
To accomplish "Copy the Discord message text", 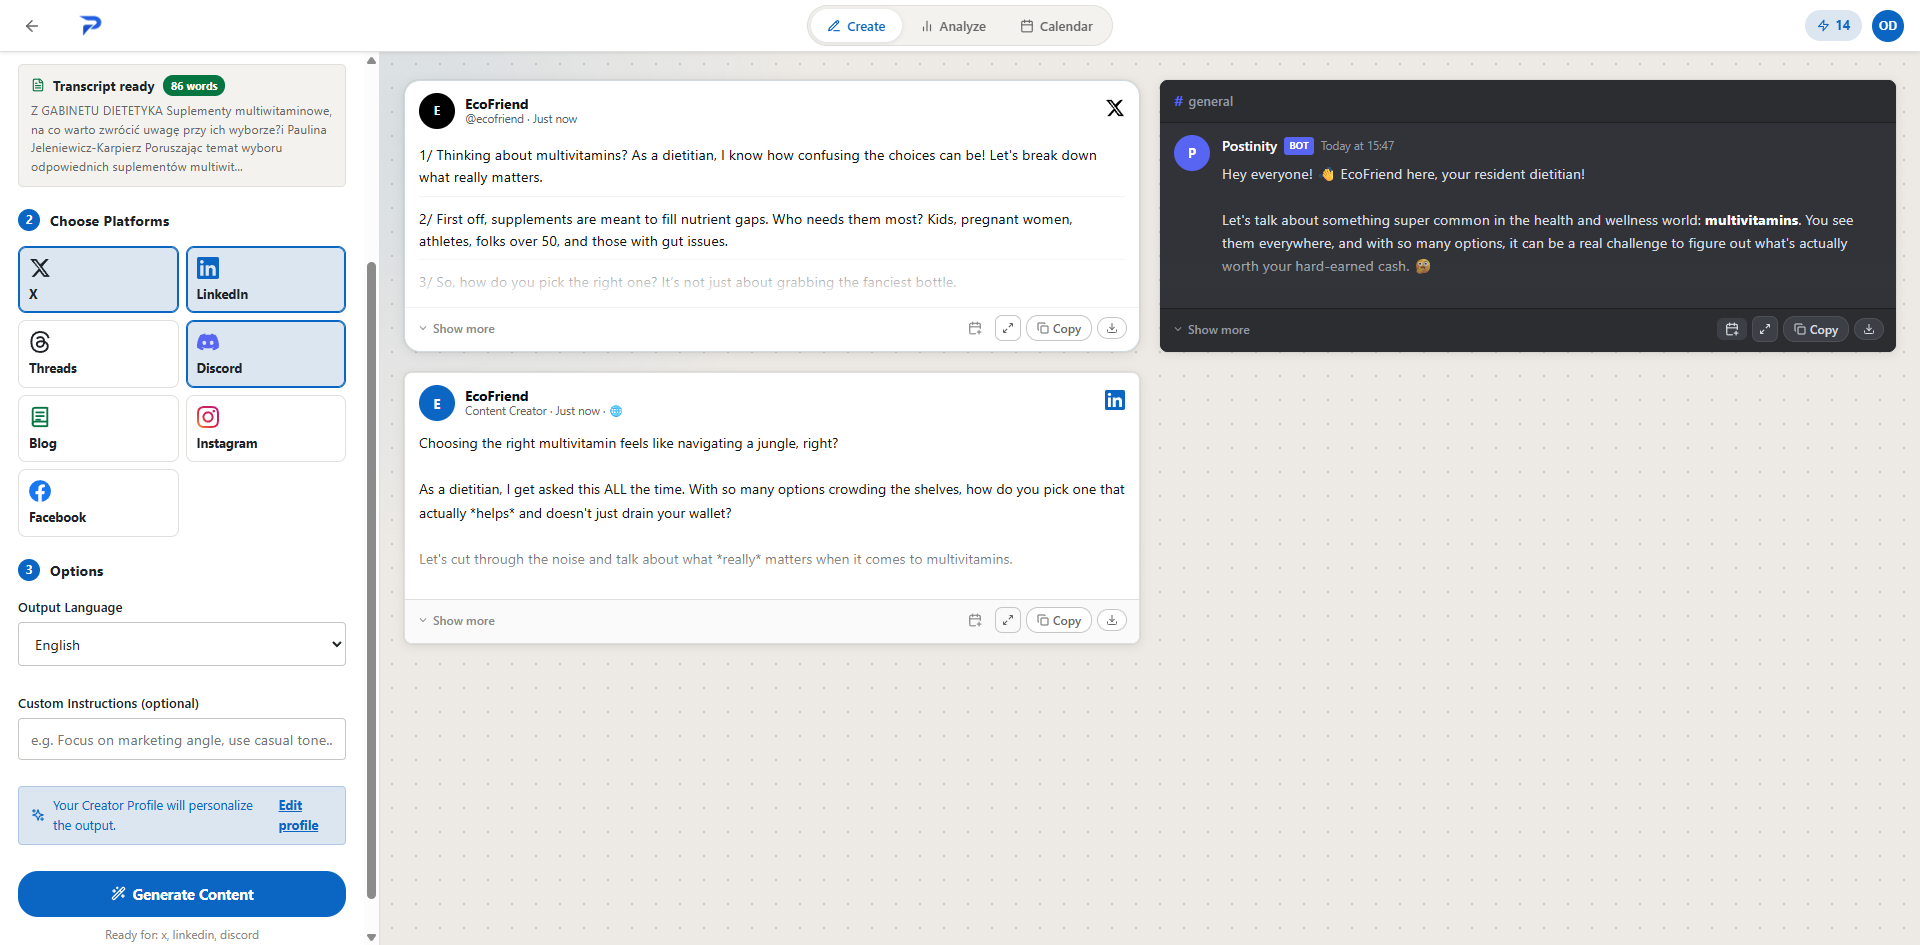I will [1816, 330].
